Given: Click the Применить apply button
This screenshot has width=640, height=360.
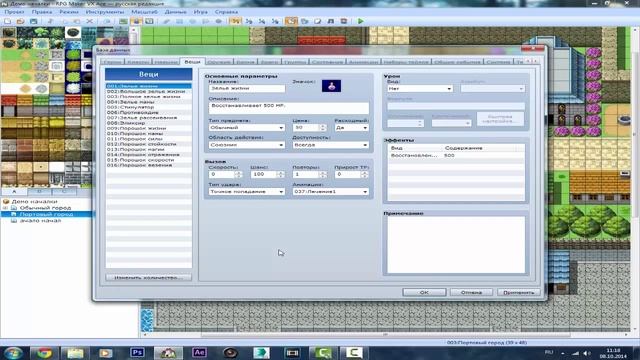Looking at the screenshot, I should tap(519, 292).
